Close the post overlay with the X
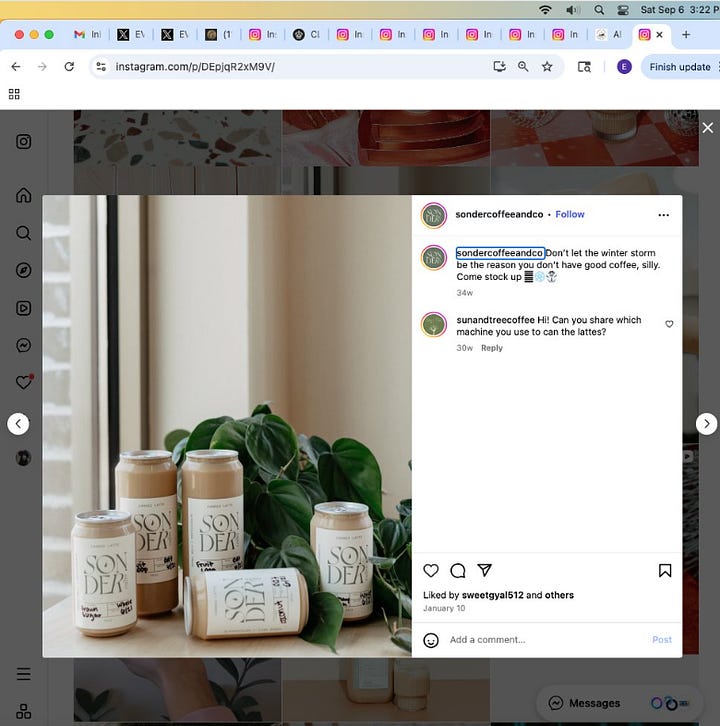720x726 pixels. [x=707, y=128]
